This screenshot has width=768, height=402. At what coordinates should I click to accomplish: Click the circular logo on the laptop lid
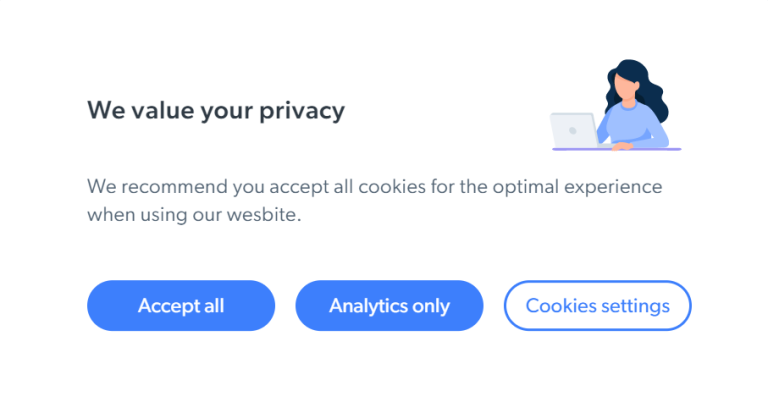pos(571,130)
